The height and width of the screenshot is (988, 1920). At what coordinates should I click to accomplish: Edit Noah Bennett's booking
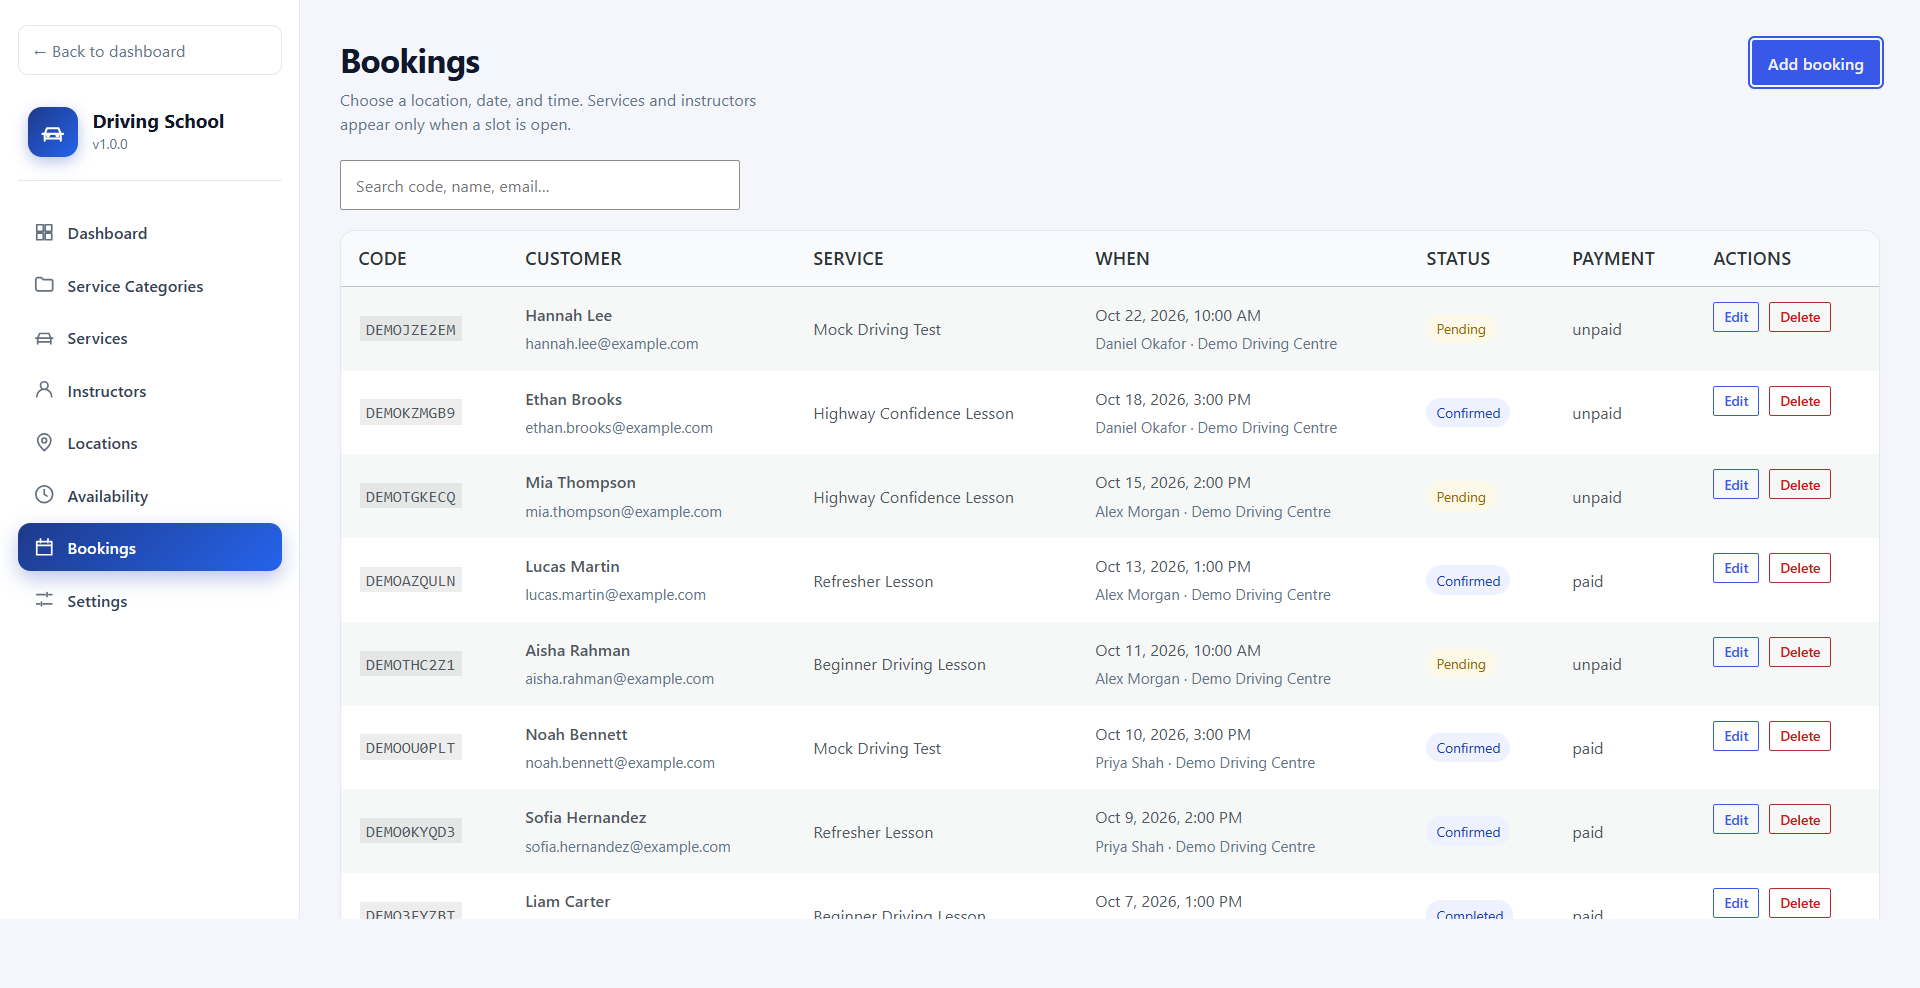1735,736
